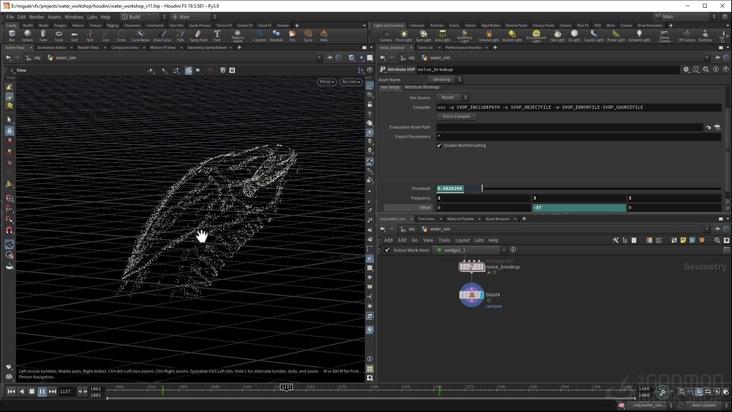Expand the Asset Name attribvop dropdown
732x412 pixels.
click(445, 80)
